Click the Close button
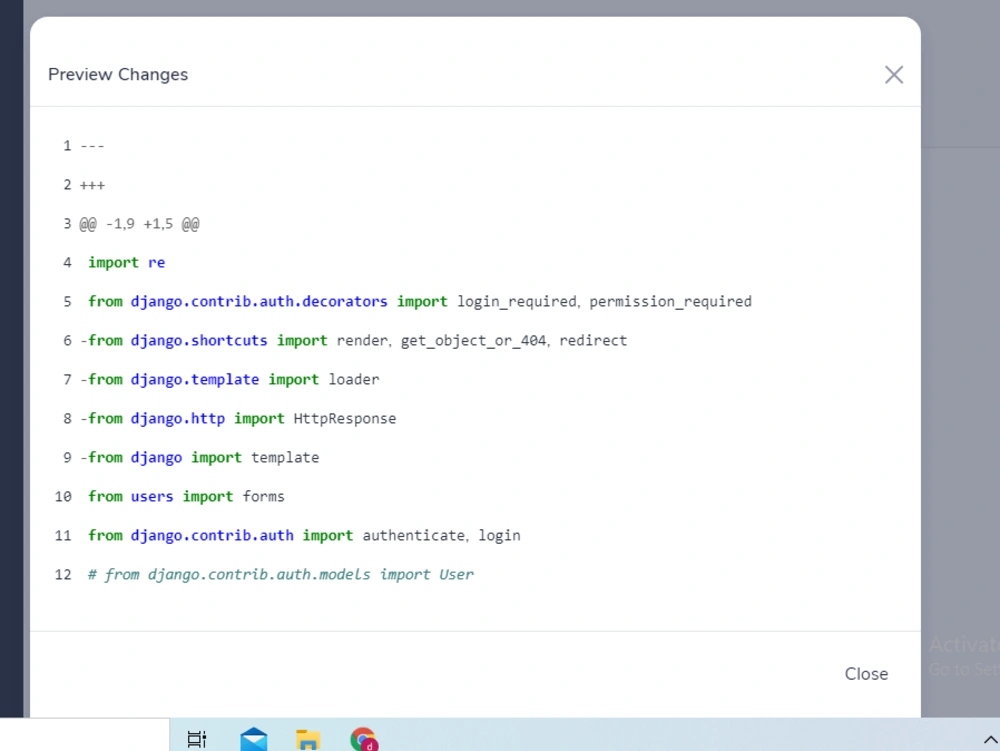 866,673
